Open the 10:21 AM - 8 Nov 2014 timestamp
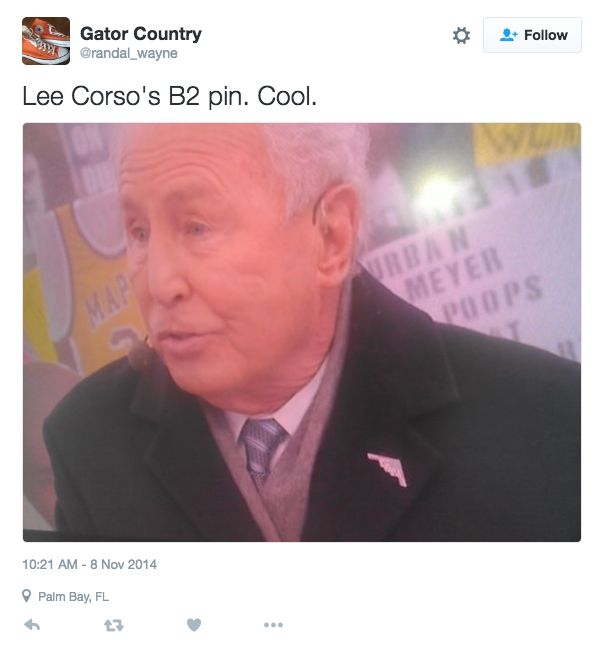Viewport: 614px width, 657px height. click(89, 564)
